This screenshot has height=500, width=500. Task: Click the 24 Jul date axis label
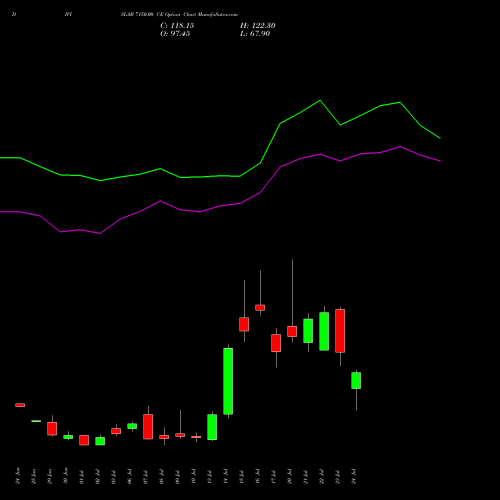[x=354, y=477]
